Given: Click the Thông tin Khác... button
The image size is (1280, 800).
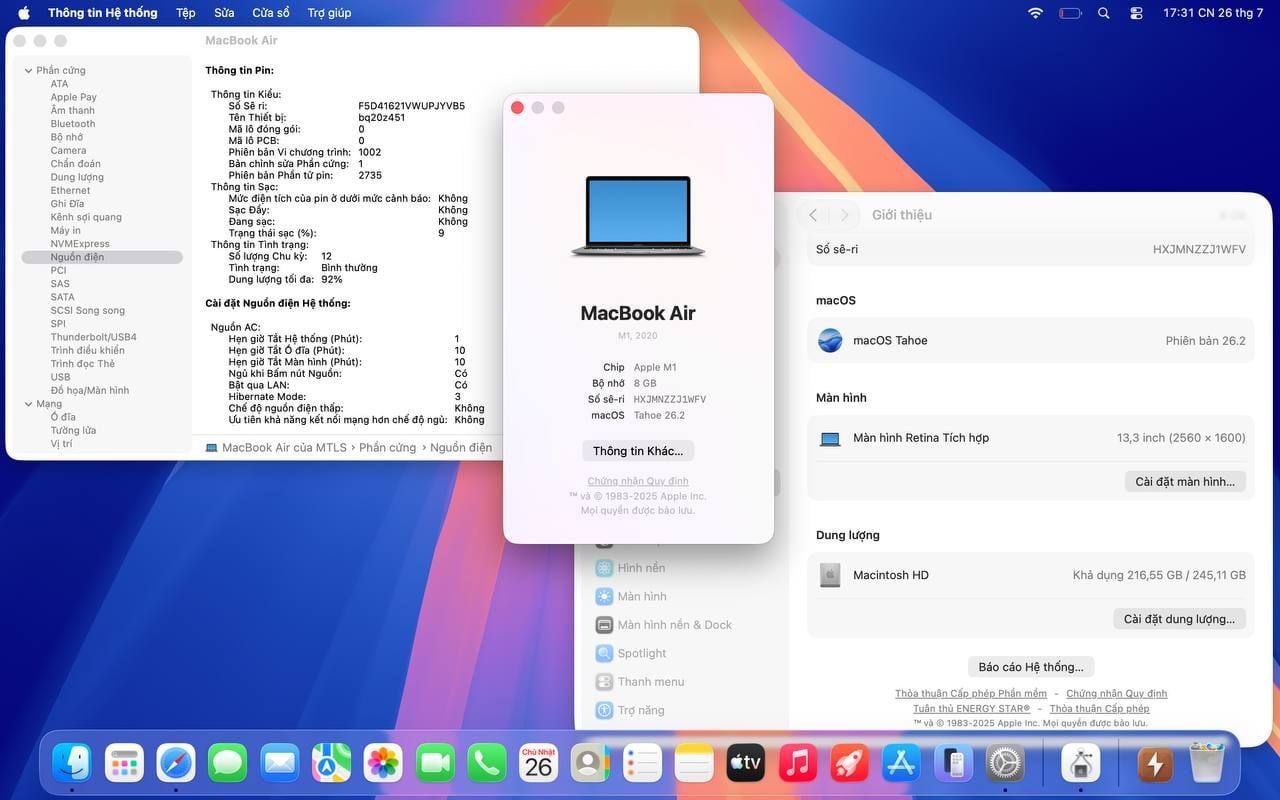Looking at the screenshot, I should (x=638, y=451).
